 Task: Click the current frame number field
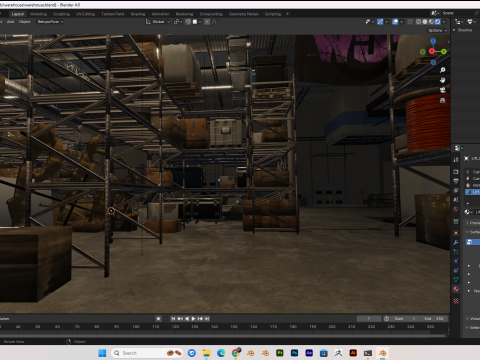369,319
